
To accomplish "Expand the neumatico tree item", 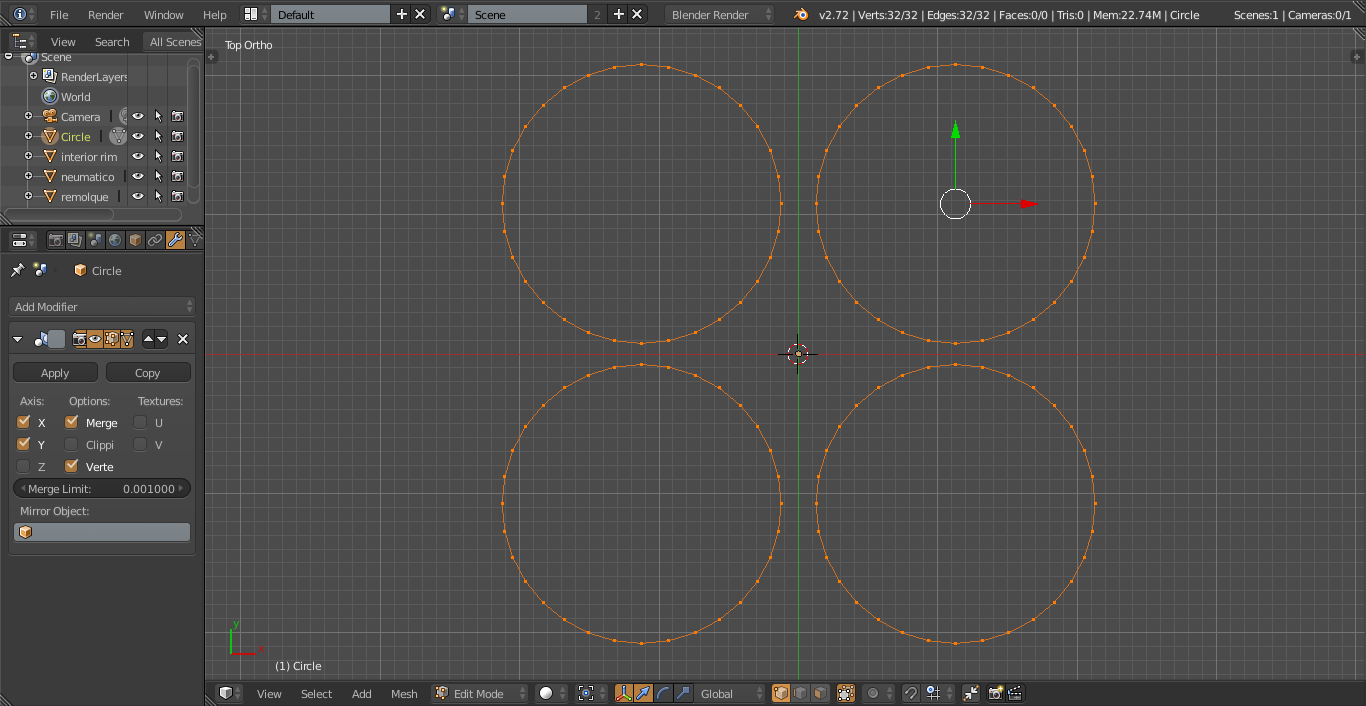I will pyautogui.click(x=29, y=176).
